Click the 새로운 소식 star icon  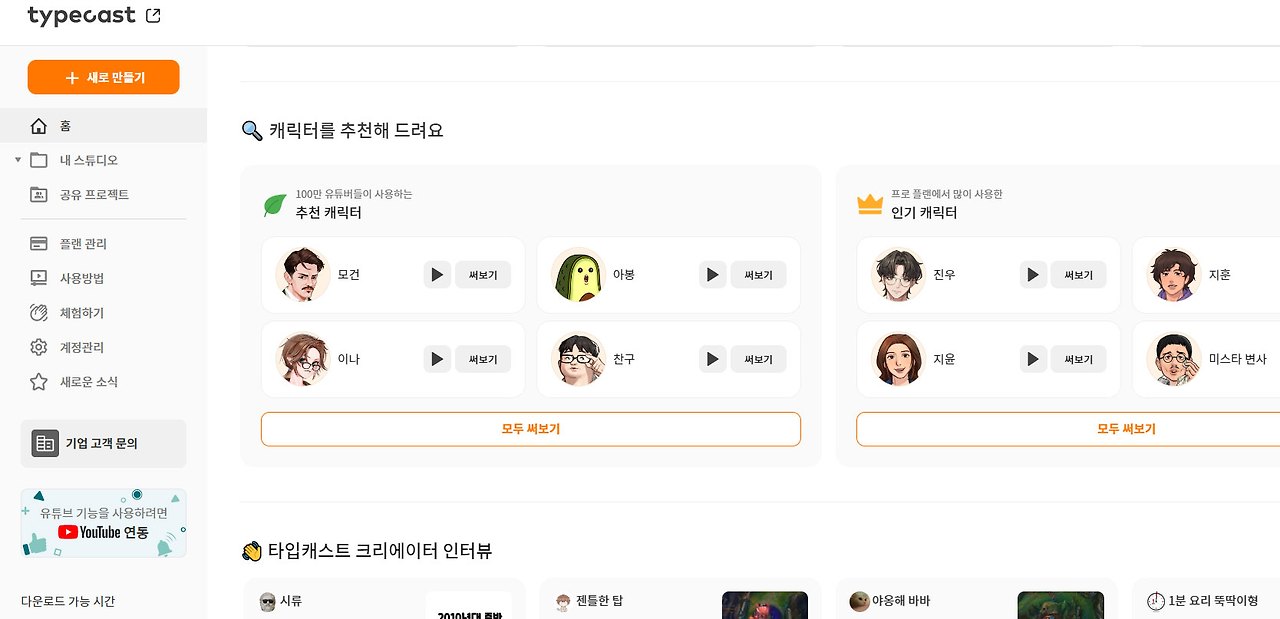coord(38,381)
